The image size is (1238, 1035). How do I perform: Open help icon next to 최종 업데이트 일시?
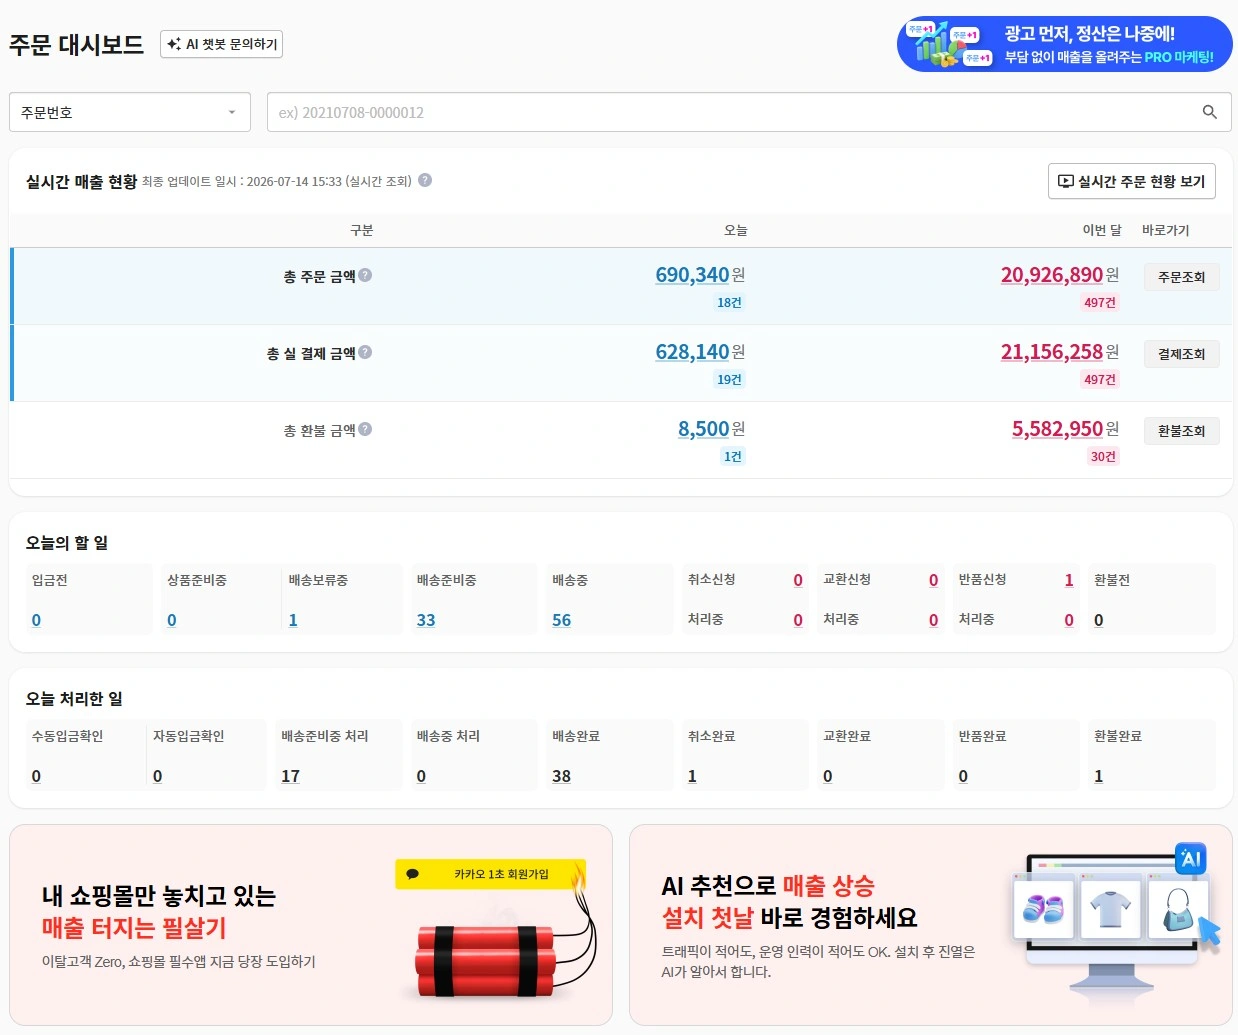pos(425,181)
